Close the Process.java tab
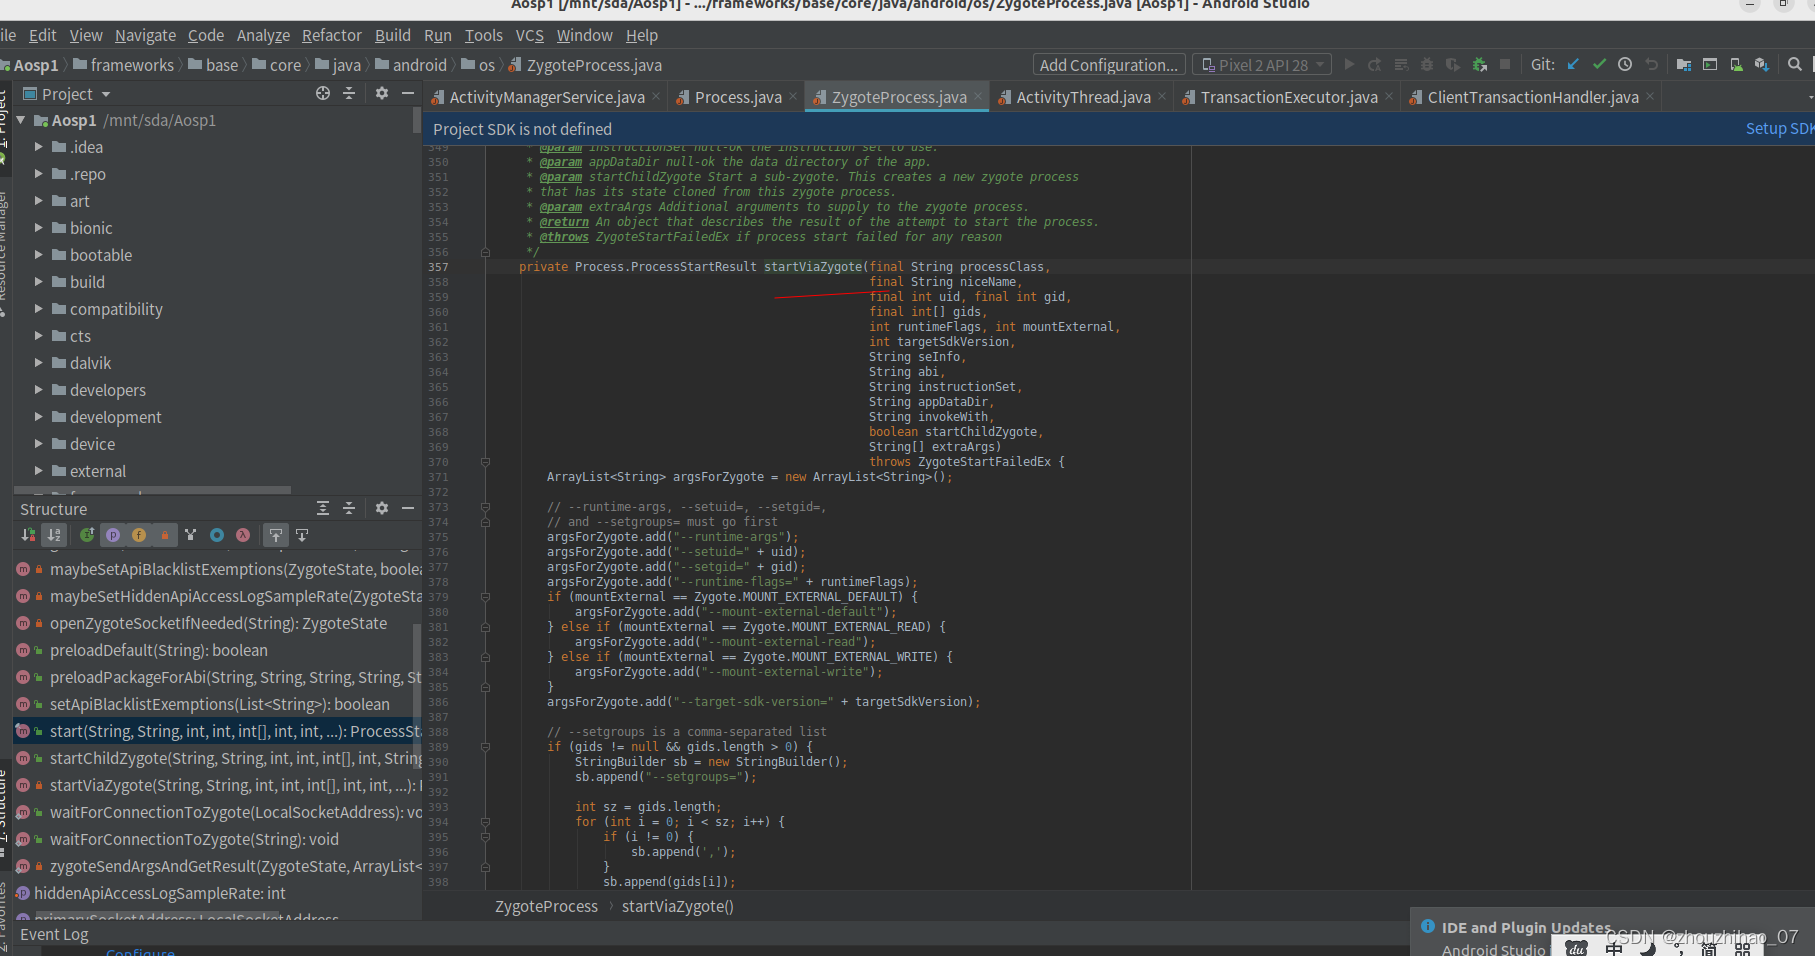This screenshot has height=956, width=1815. coord(793,97)
